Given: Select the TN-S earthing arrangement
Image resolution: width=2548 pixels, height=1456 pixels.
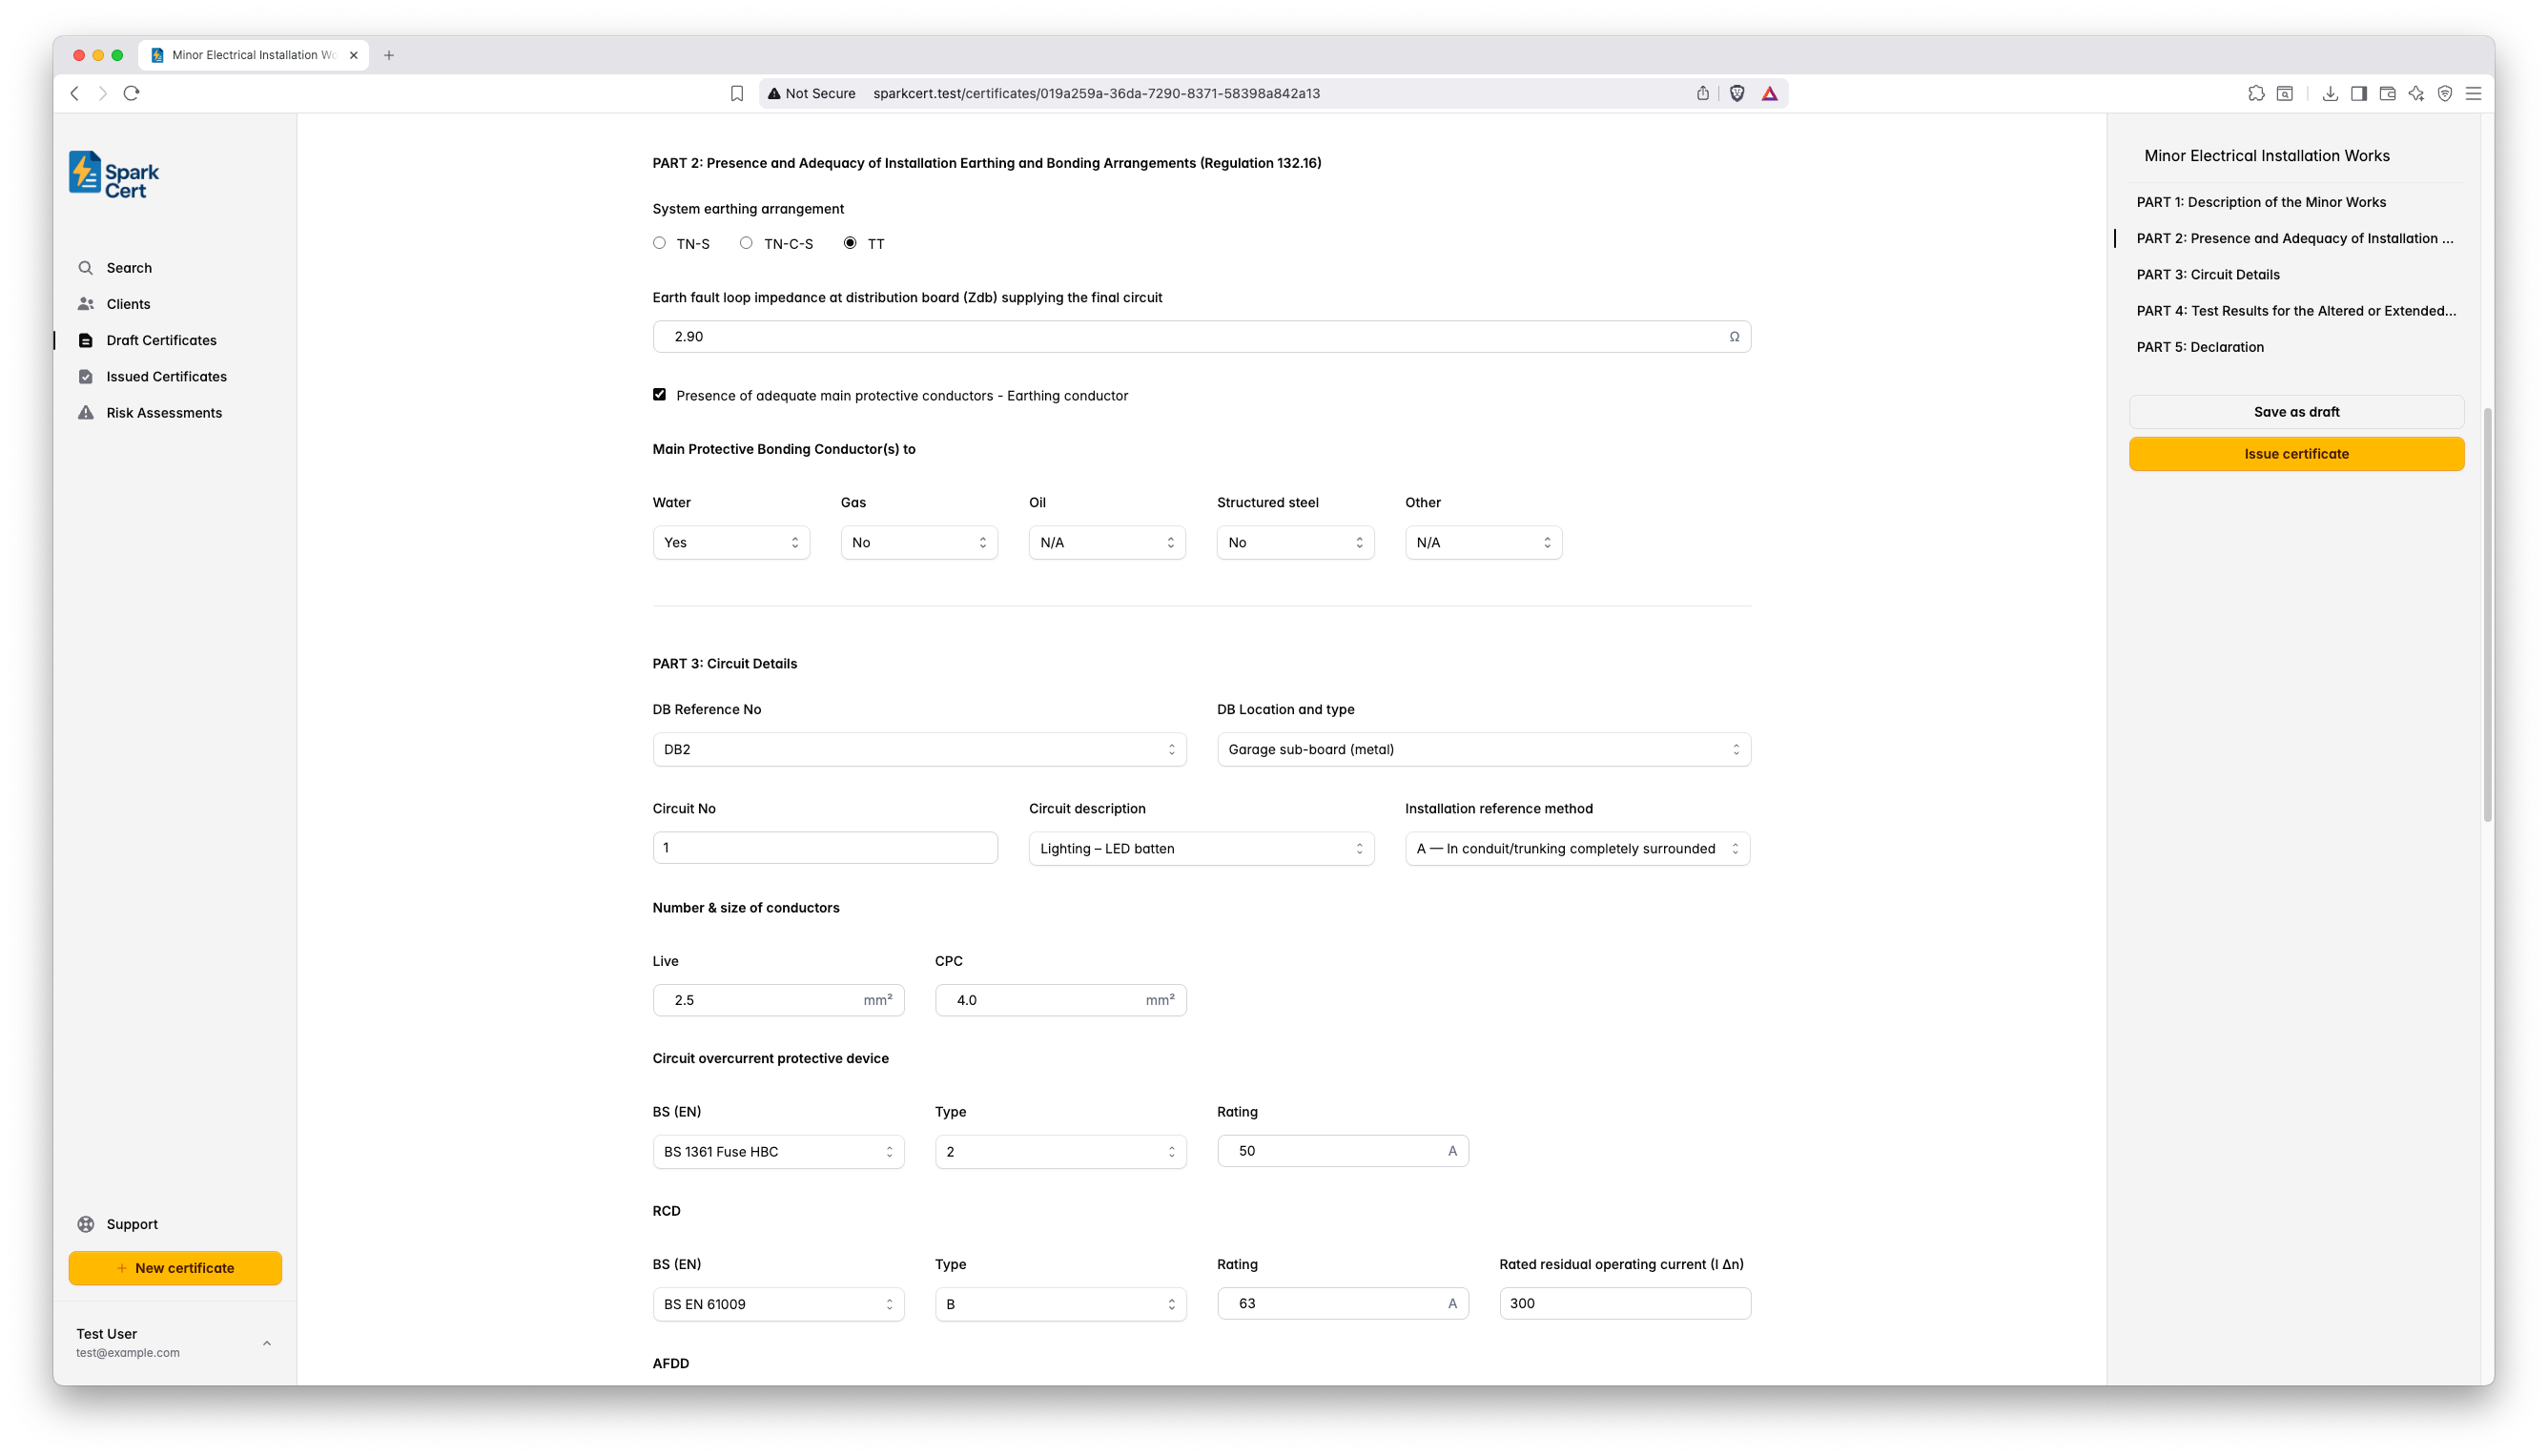Looking at the screenshot, I should 659,243.
